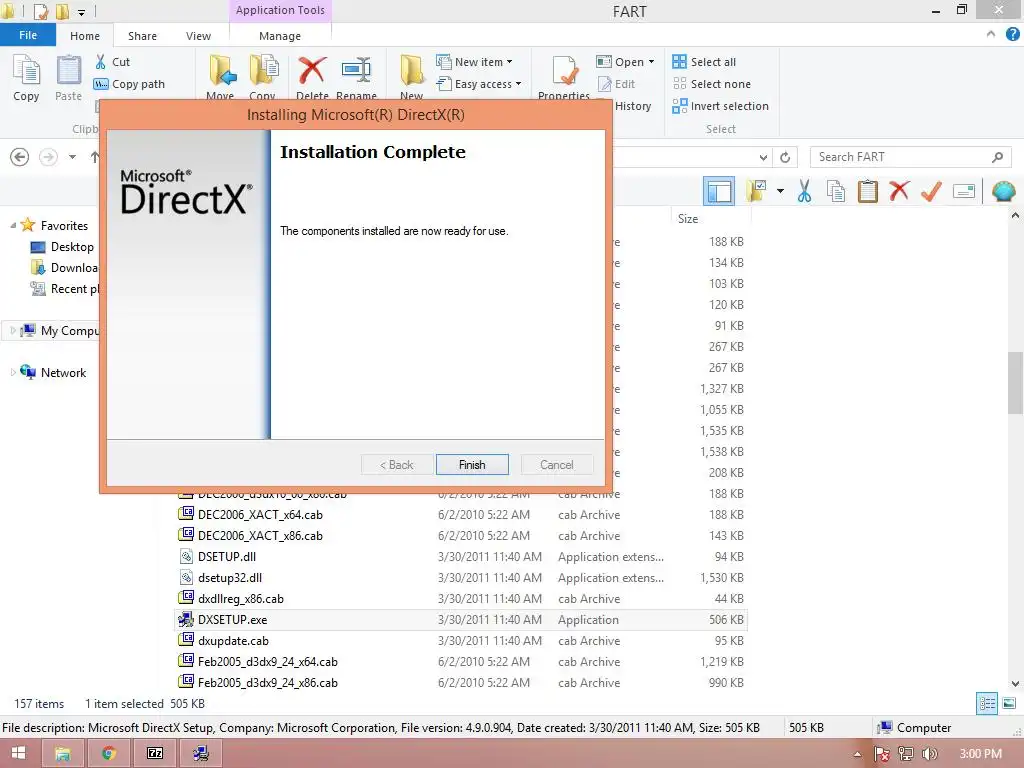
Task: Open the Easy access dropdown
Action: click(x=479, y=84)
